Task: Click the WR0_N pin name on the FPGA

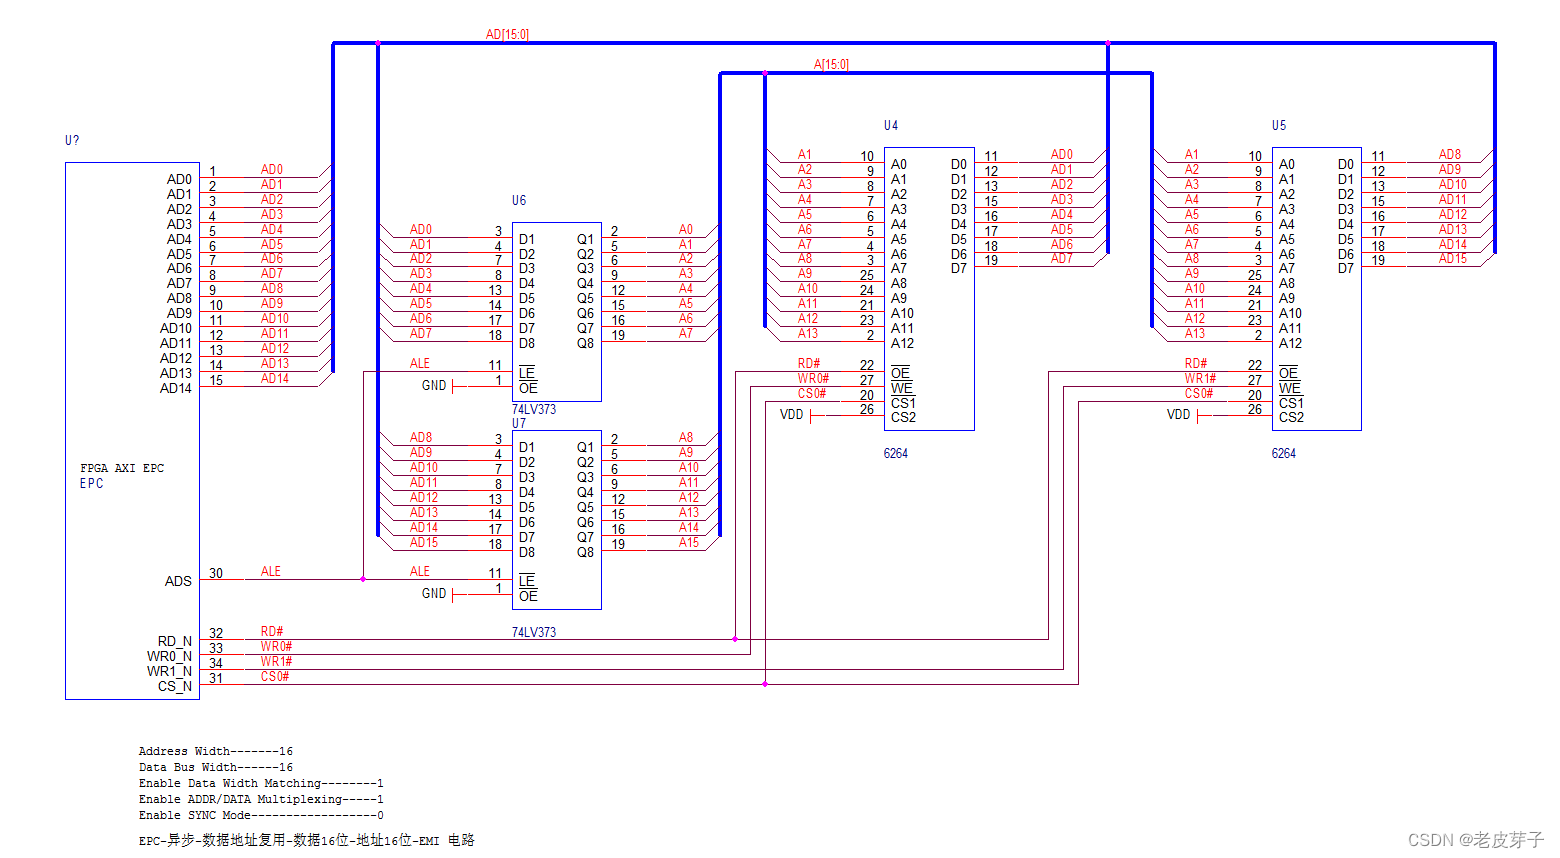Action: 169,656
